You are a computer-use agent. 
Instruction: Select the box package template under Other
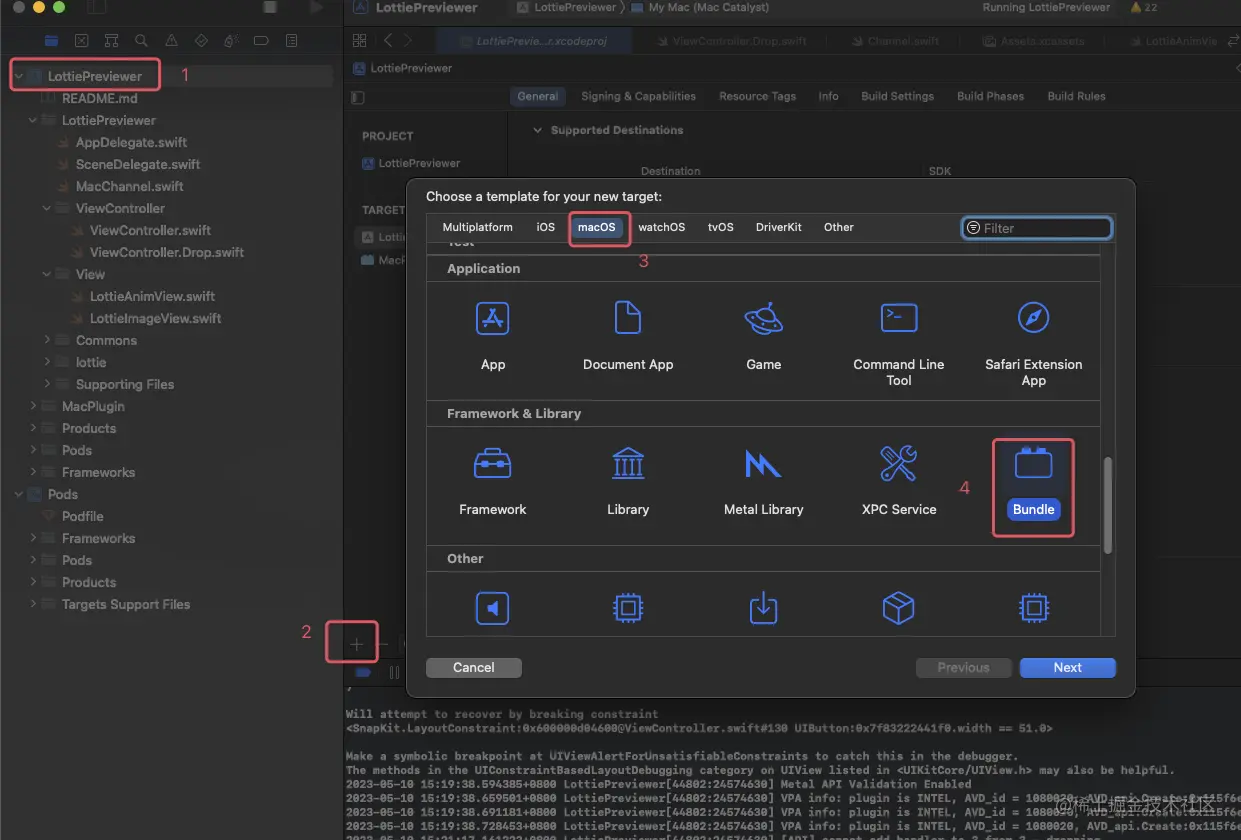point(898,608)
